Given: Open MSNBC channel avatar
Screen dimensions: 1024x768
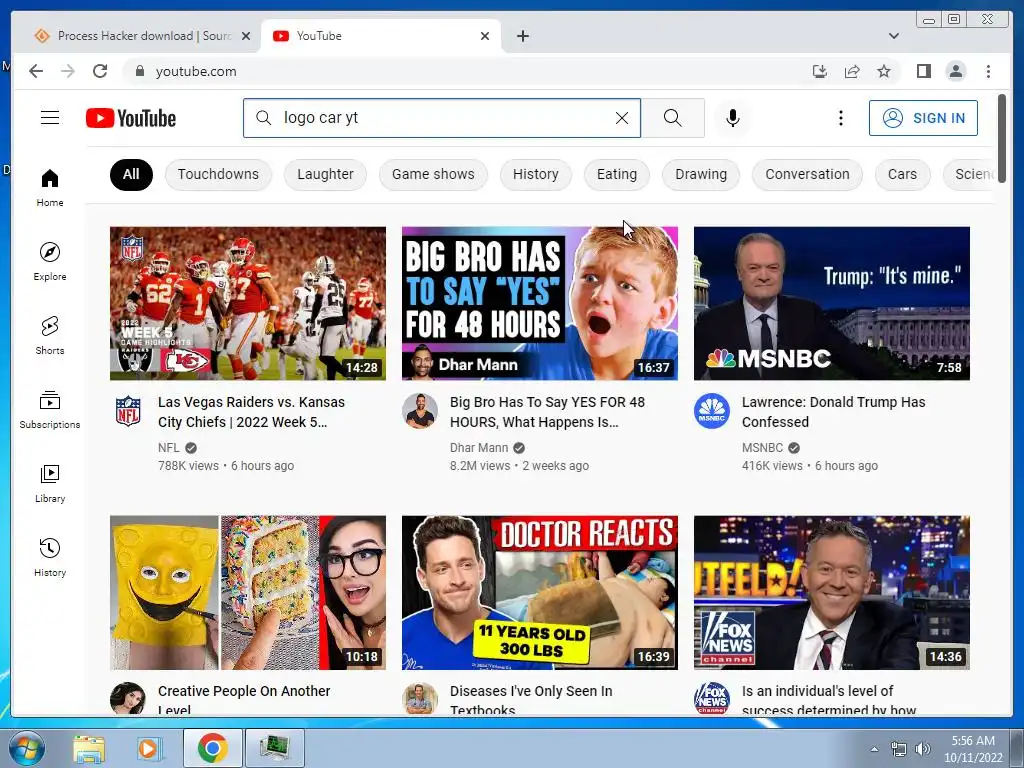Looking at the screenshot, I should (712, 411).
